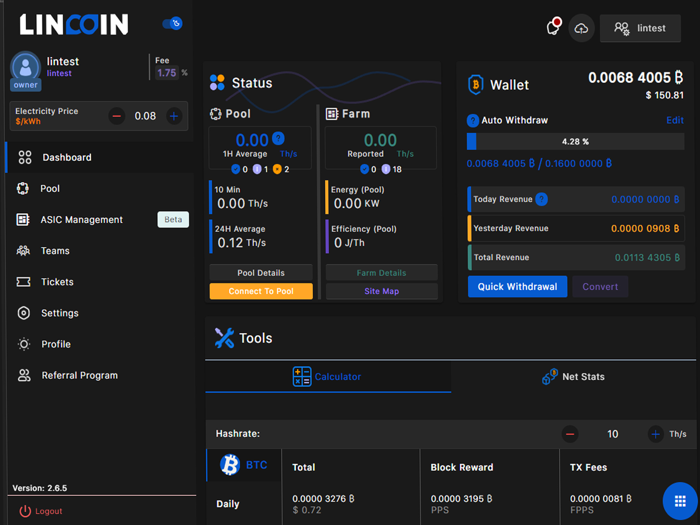Screen dimensions: 700x525
Task: Click the ASIC Management sidebar icon
Action: coord(23,220)
